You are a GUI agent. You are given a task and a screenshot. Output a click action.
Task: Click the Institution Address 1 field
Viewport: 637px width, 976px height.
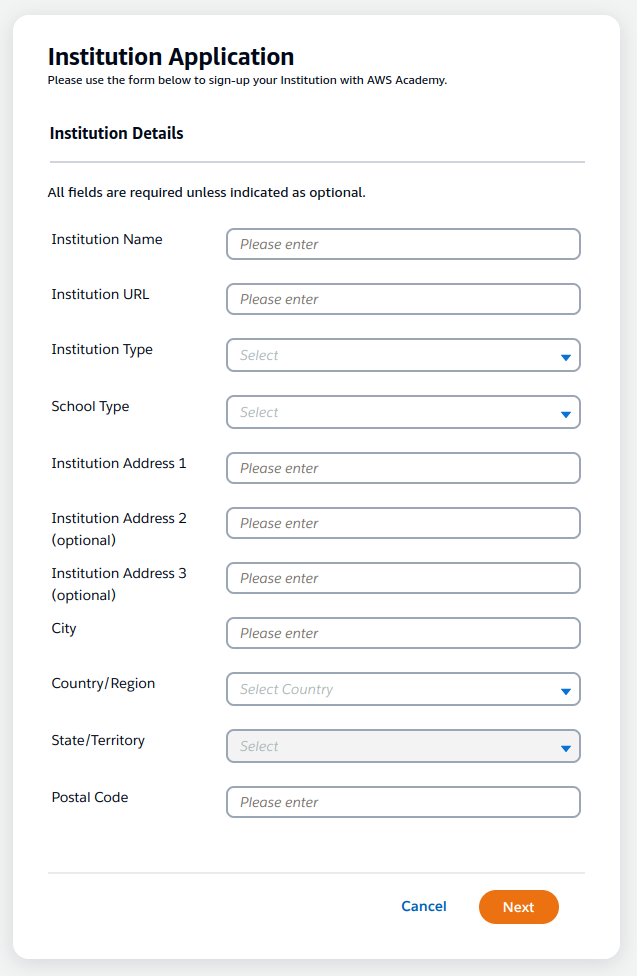click(403, 468)
